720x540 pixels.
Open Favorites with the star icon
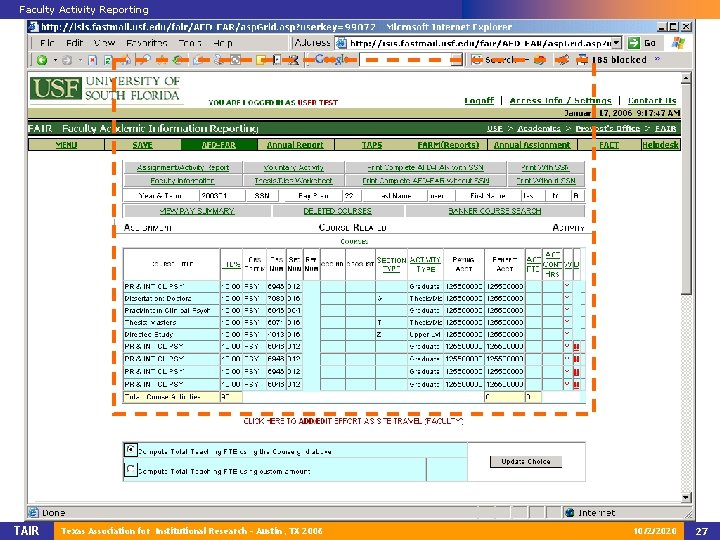click(x=162, y=60)
